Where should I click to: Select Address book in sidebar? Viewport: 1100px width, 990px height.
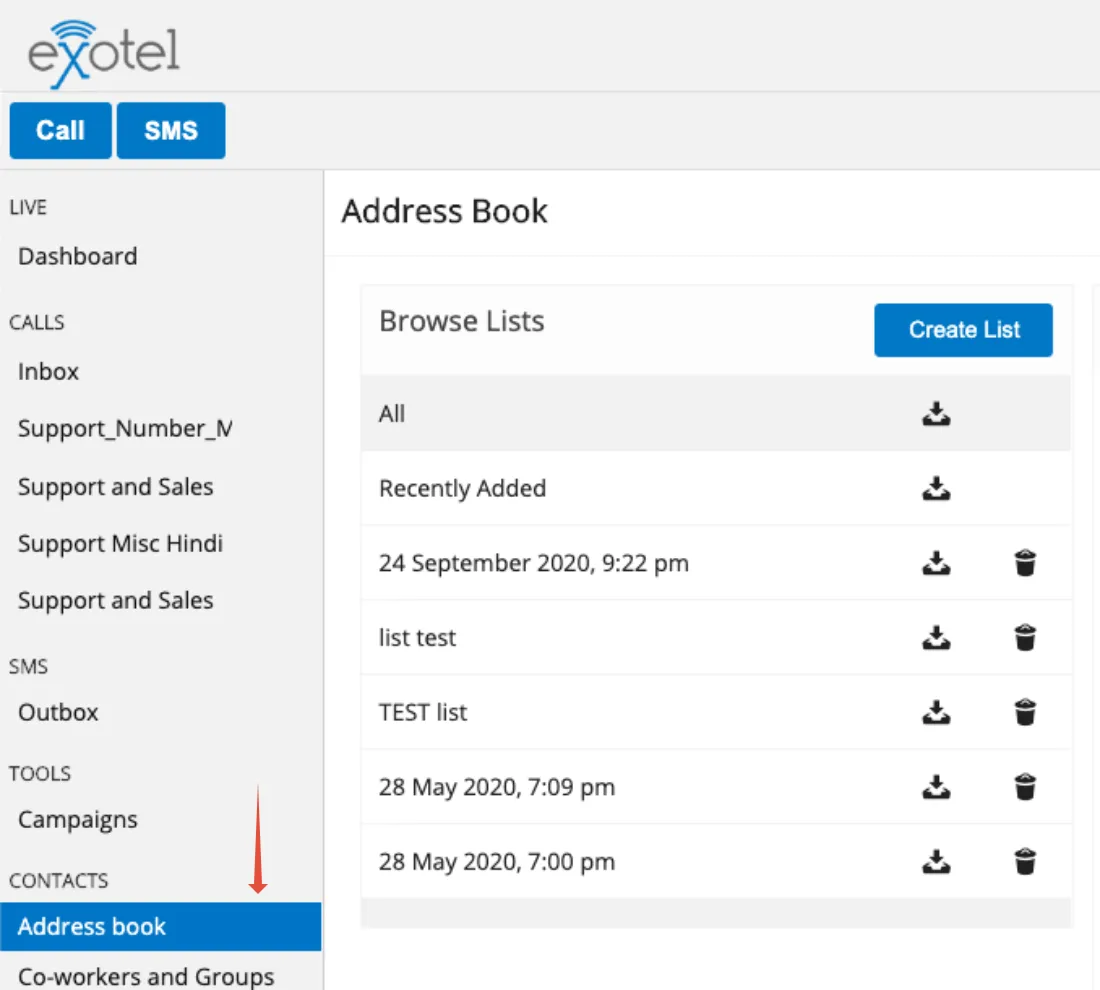pyautogui.click(x=161, y=927)
